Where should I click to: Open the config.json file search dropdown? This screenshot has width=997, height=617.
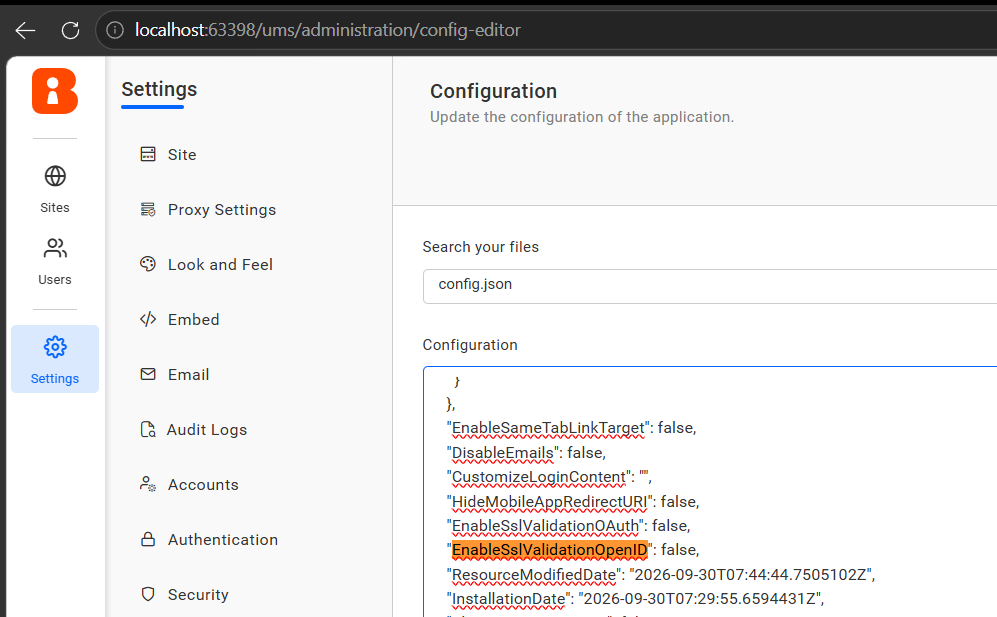tap(710, 286)
